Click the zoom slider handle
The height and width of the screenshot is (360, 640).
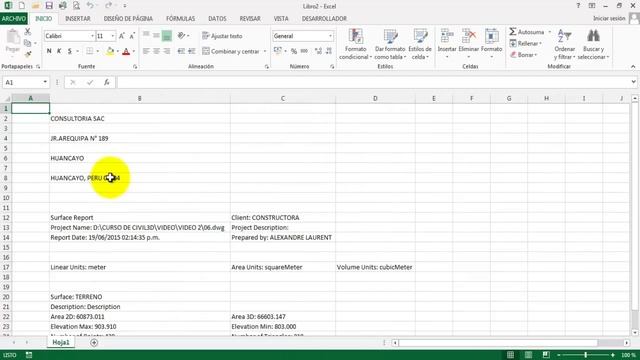click(585, 355)
